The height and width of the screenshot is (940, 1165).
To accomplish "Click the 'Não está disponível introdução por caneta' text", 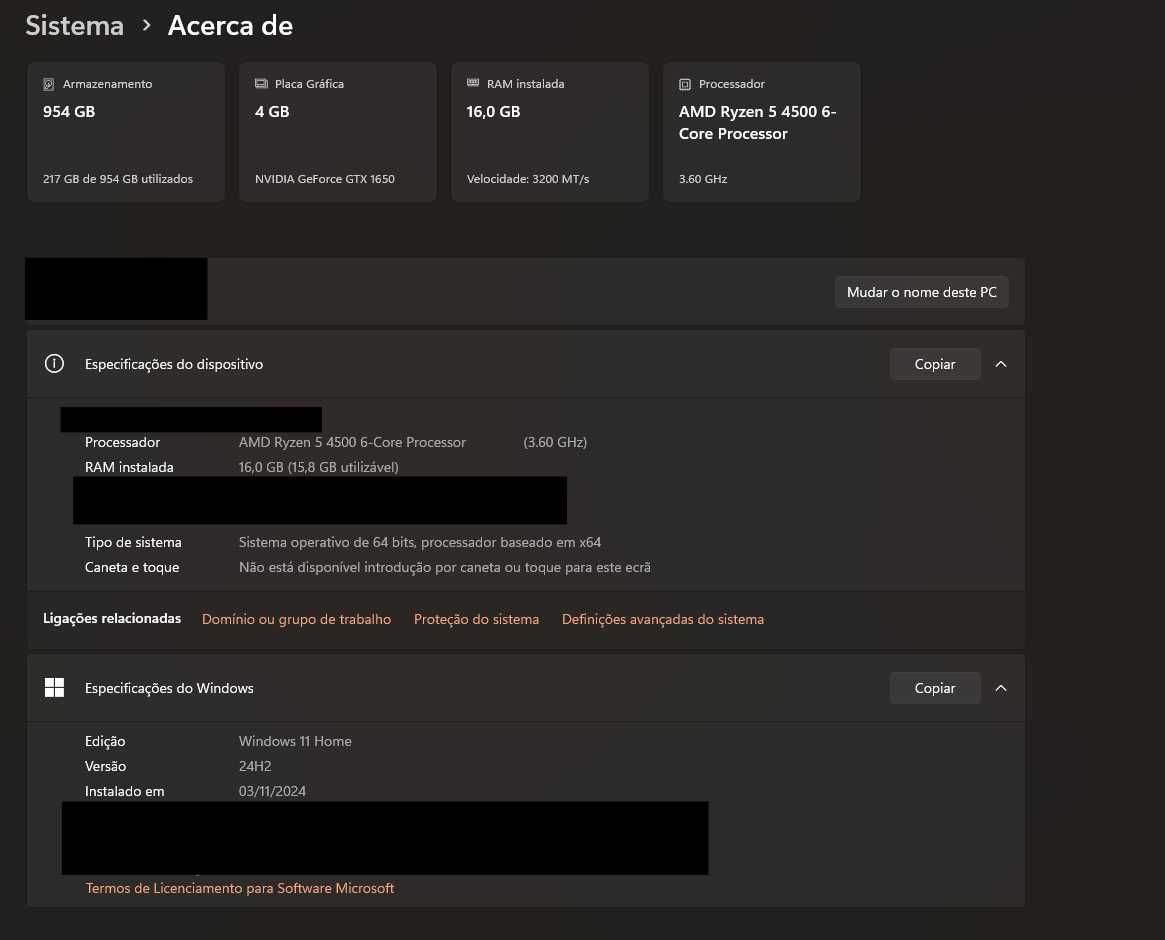I will click(x=444, y=567).
